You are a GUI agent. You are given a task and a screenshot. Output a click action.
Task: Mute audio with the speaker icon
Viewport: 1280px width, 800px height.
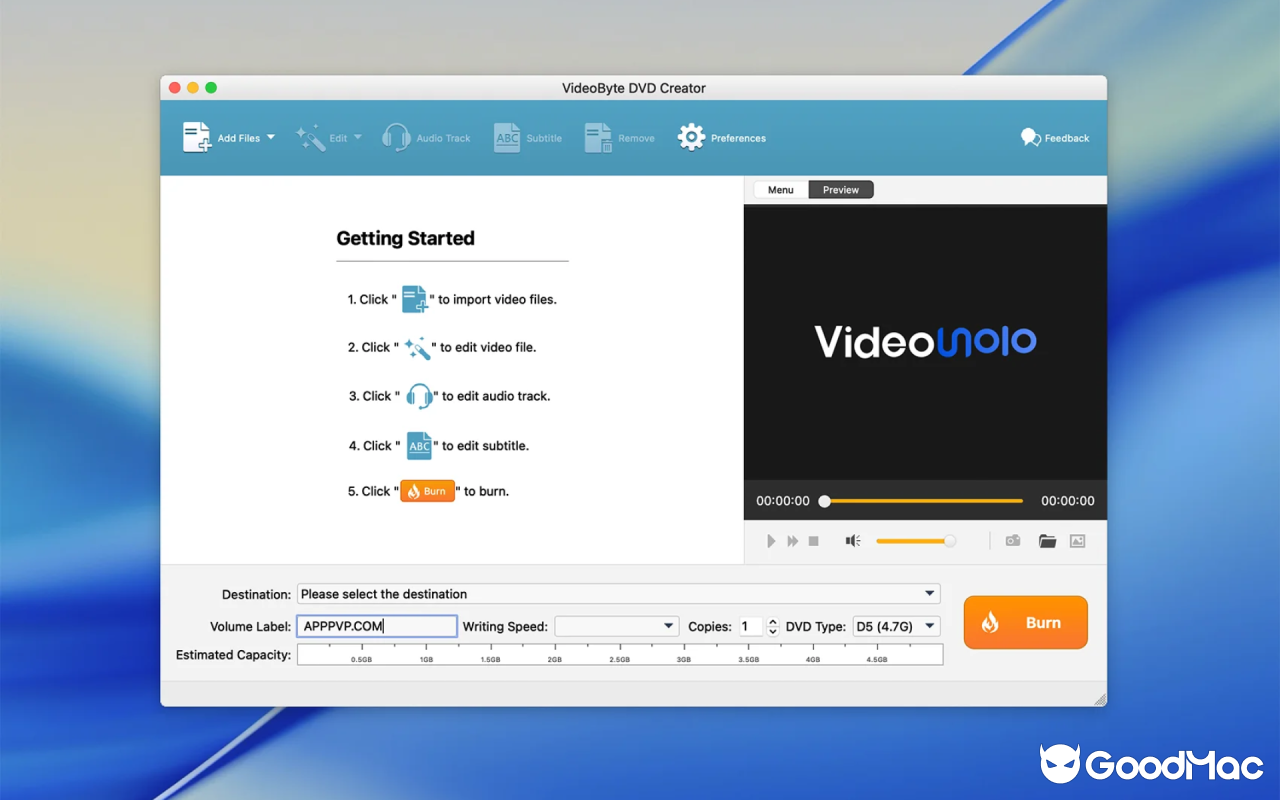pyautogui.click(x=852, y=540)
